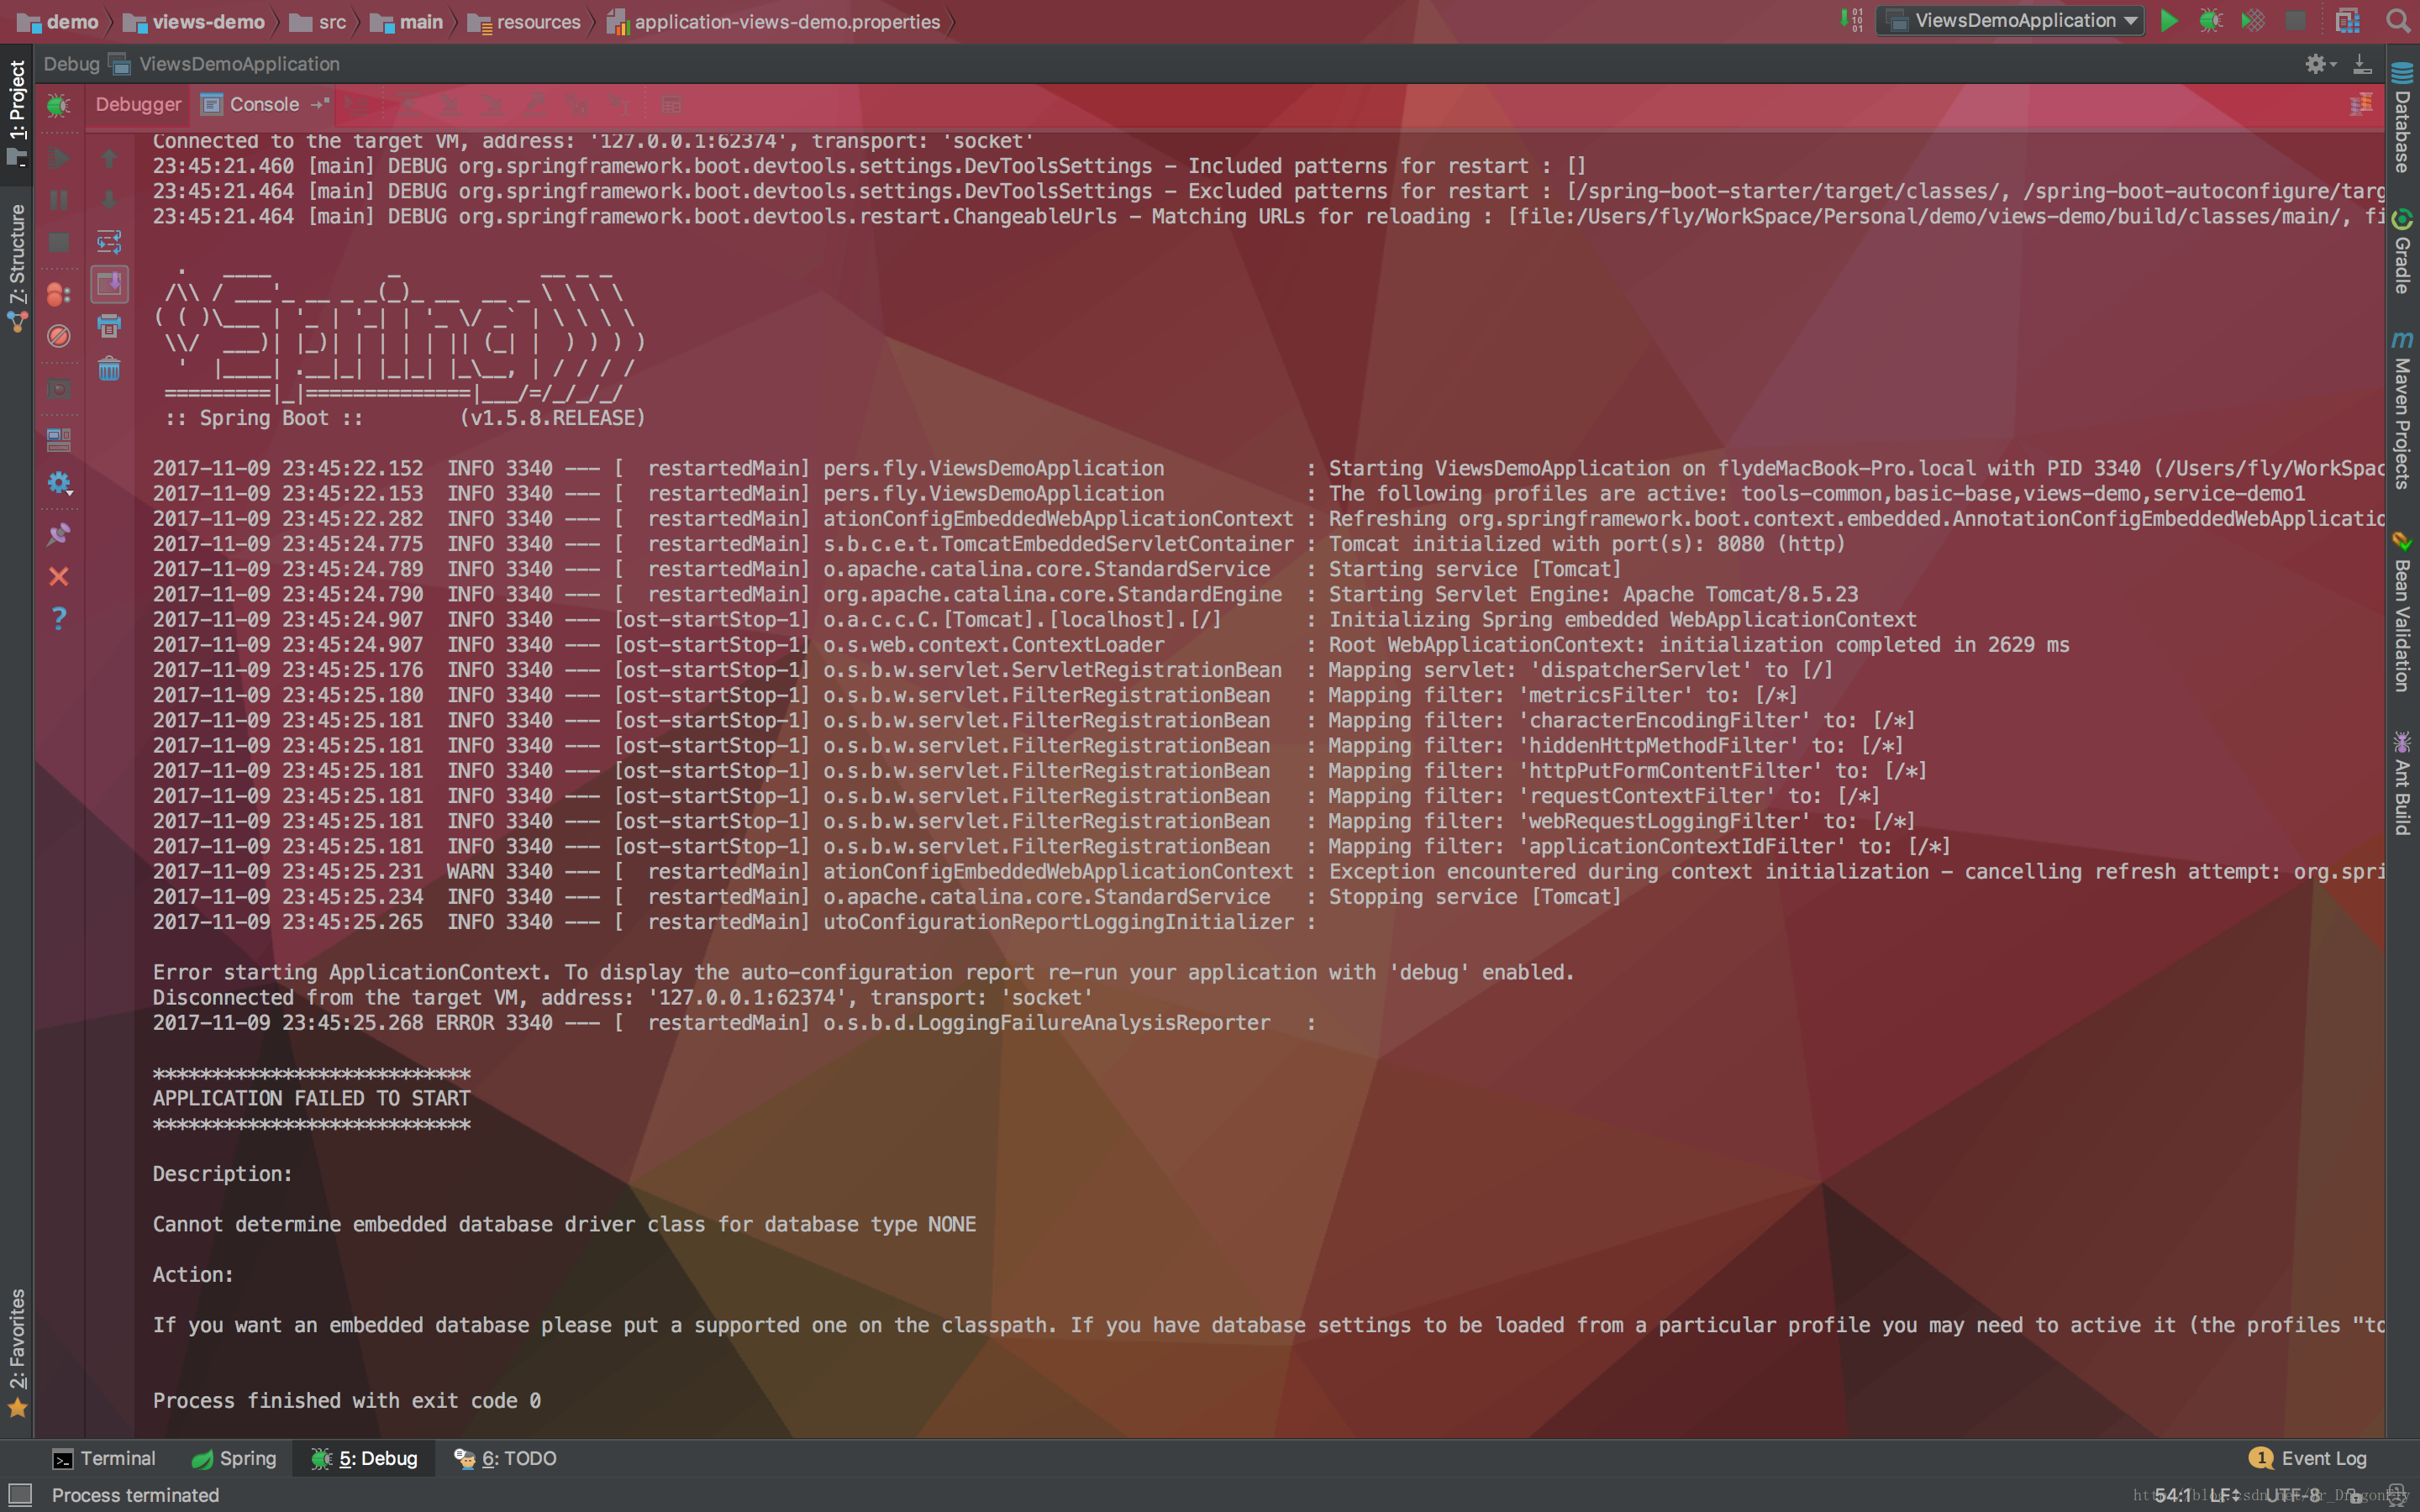This screenshot has width=2420, height=1512.
Task: Open the Database side panel
Action: 2402,117
